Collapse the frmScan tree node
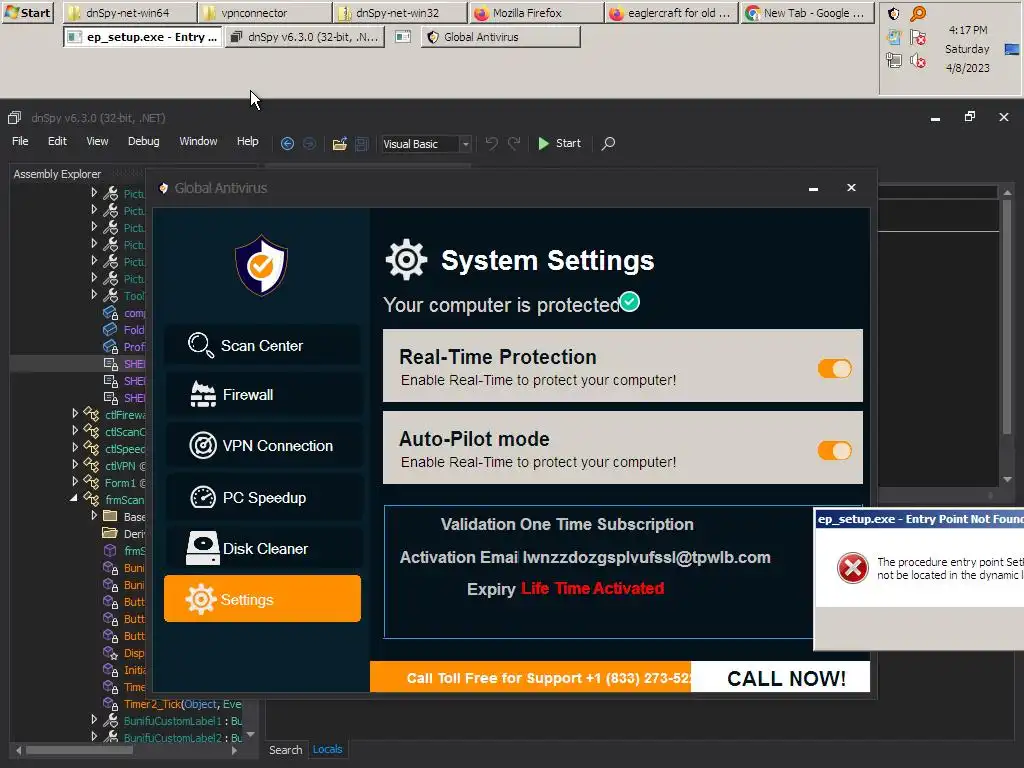The height and width of the screenshot is (768, 1024). (74, 498)
